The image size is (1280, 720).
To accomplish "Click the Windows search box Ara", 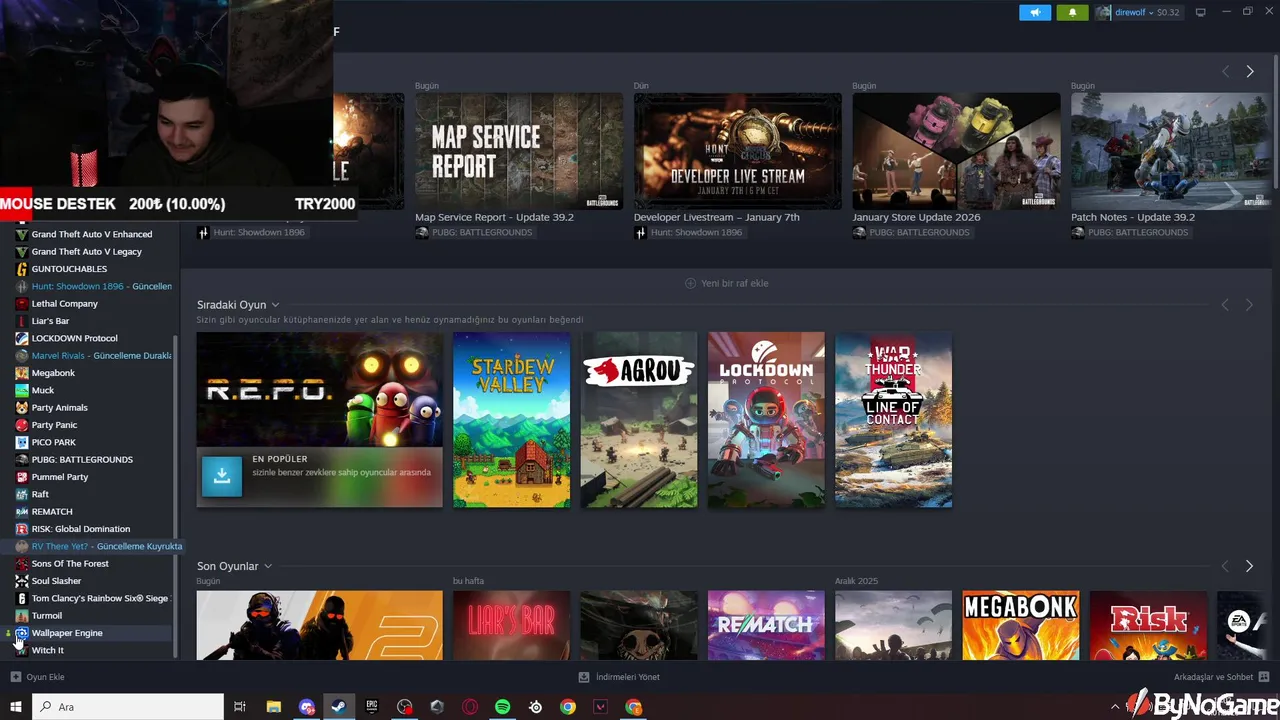I will tap(128, 707).
